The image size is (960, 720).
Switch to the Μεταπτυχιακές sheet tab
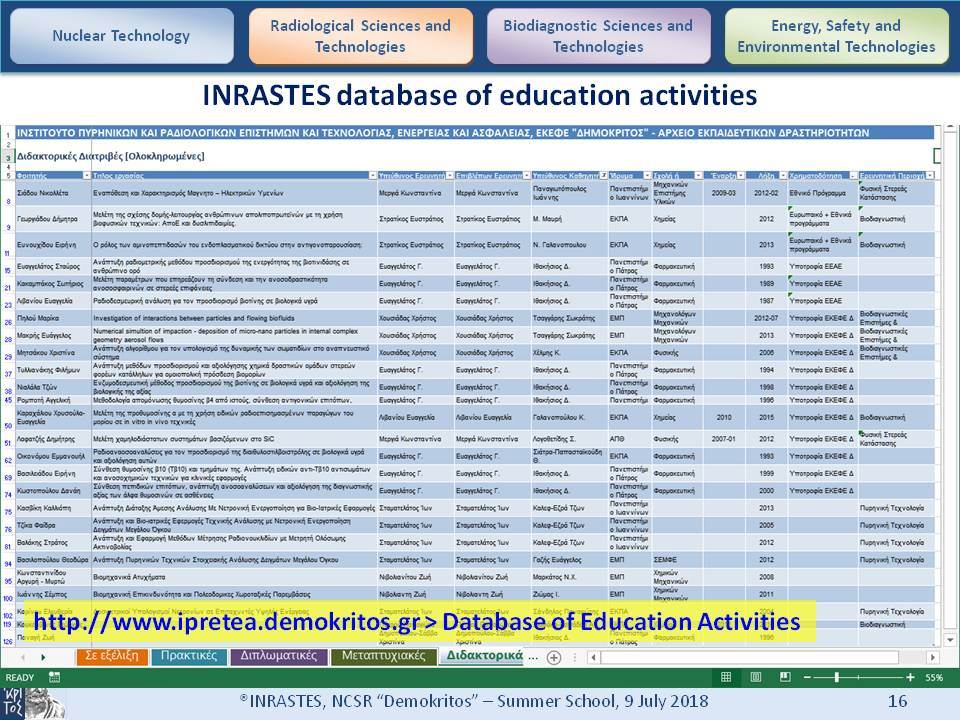[x=383, y=656]
